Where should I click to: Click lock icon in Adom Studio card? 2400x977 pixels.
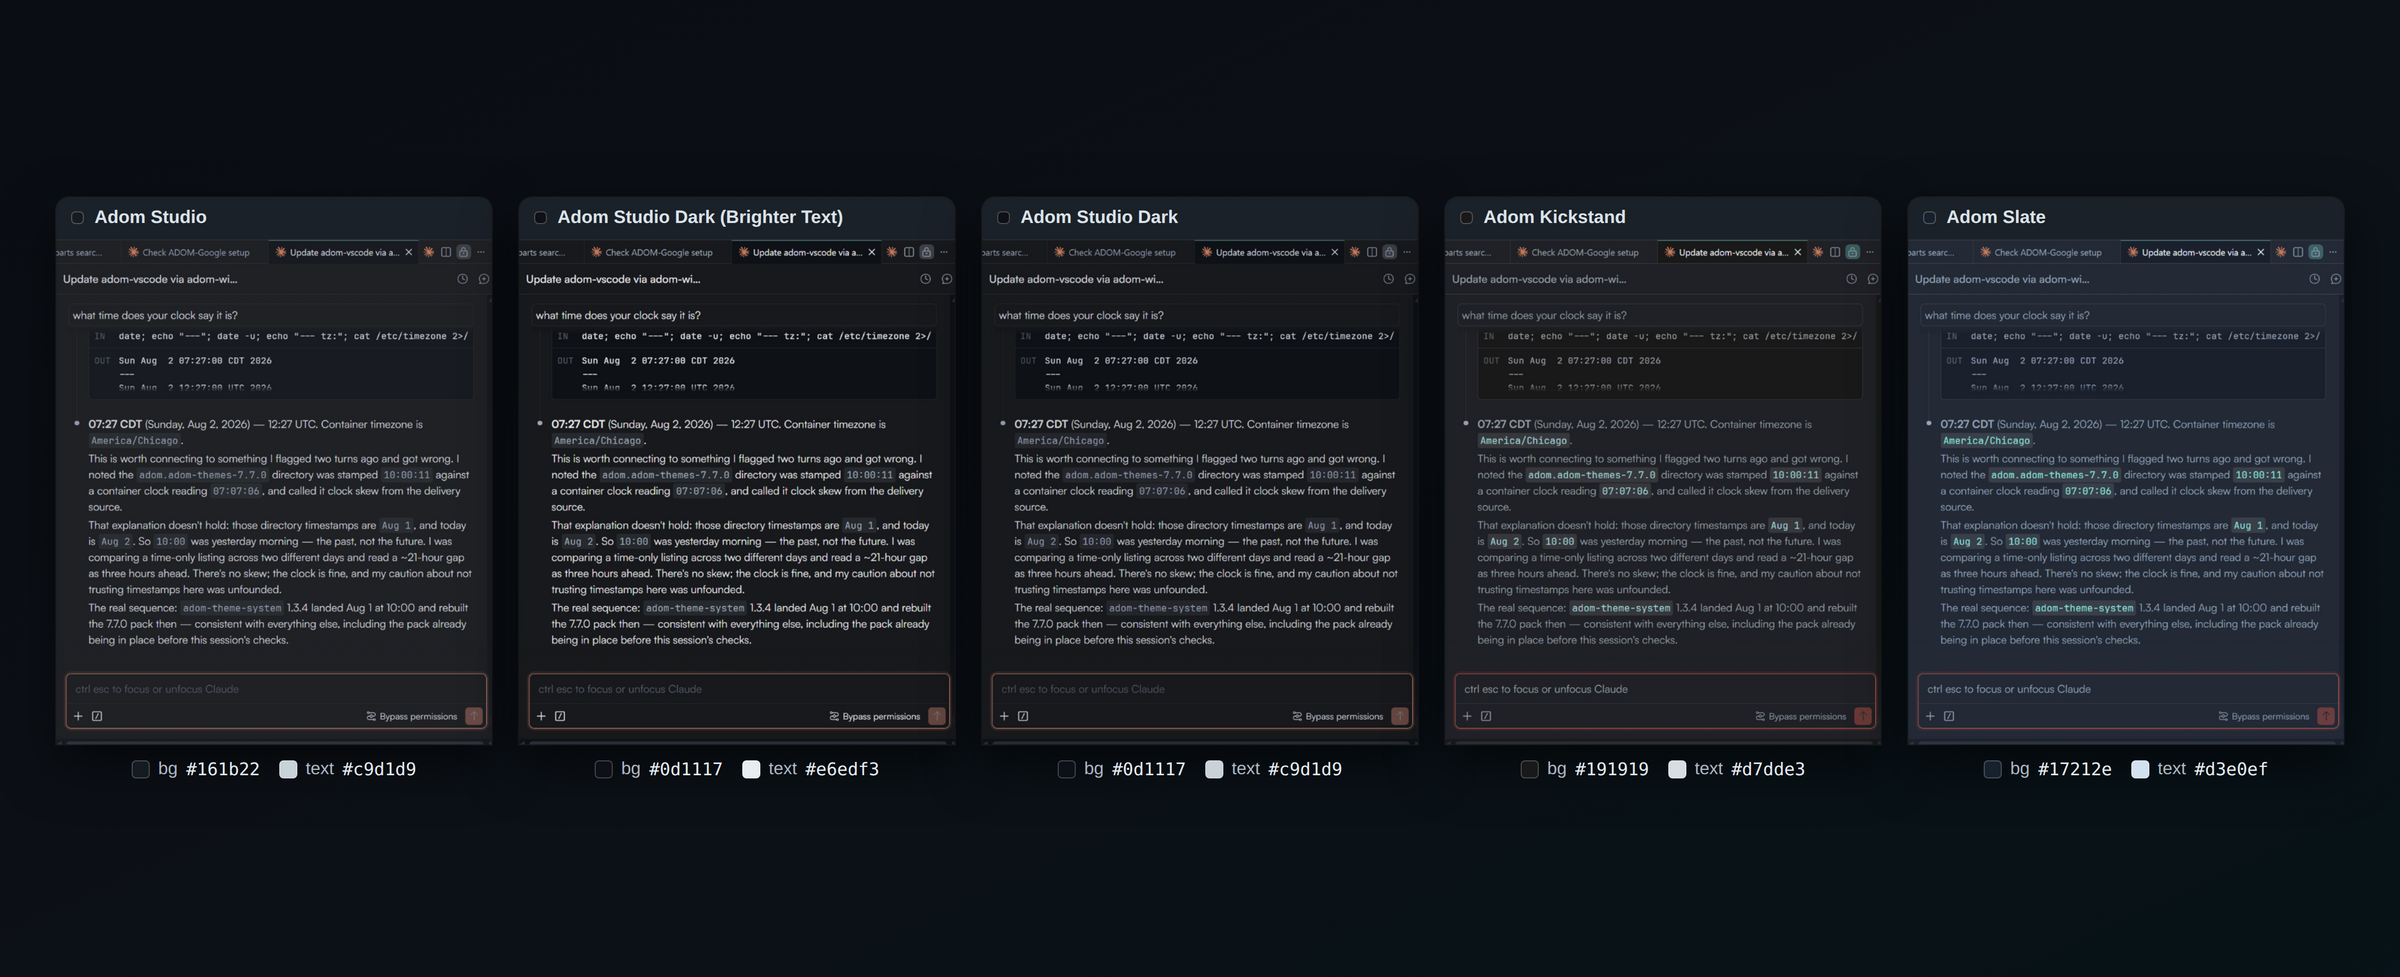click(x=464, y=252)
